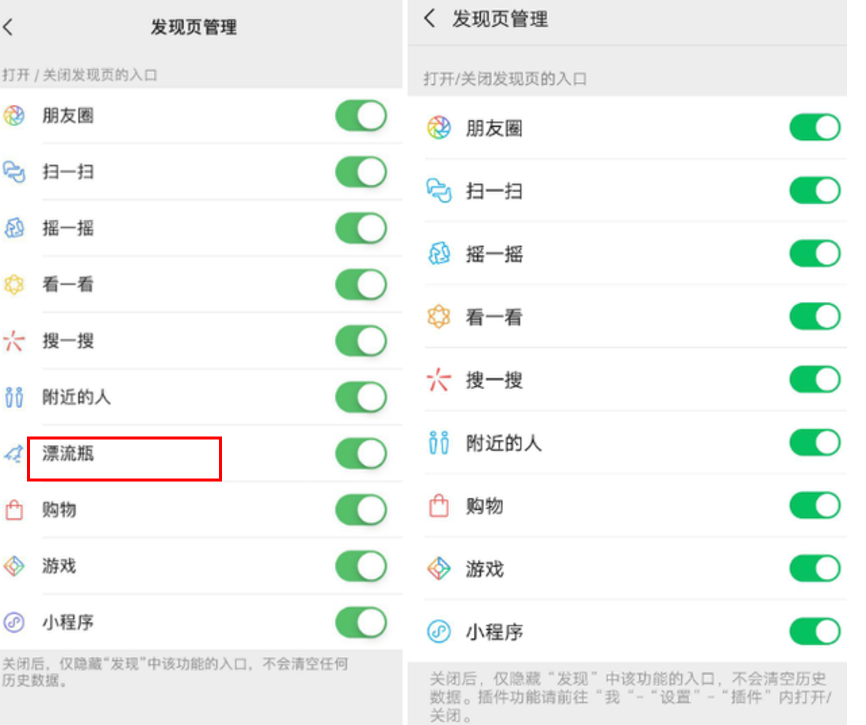Select 游戏 label on right screen
This screenshot has height=725, width=866.
click(x=485, y=569)
